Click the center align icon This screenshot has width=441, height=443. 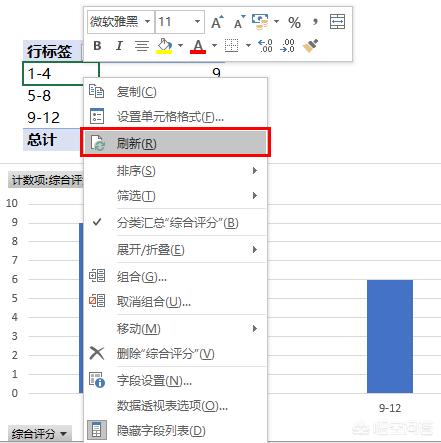pyautogui.click(x=142, y=46)
